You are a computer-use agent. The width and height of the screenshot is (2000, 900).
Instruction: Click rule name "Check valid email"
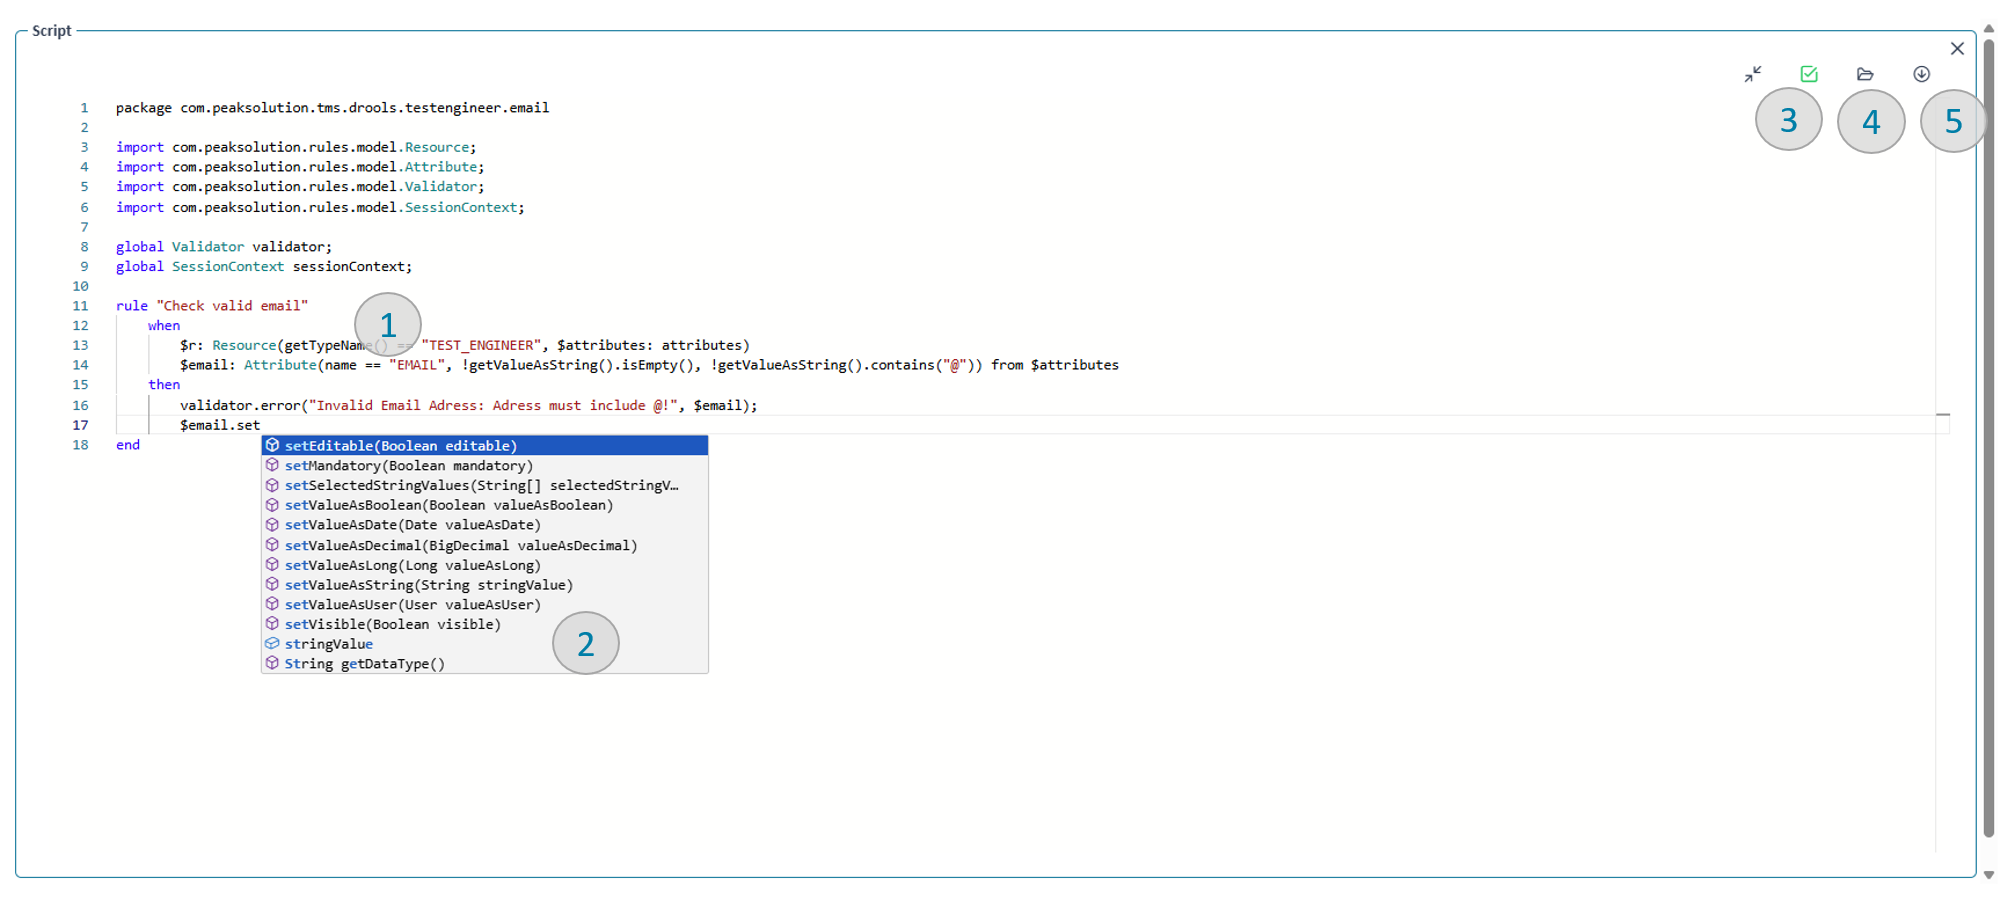coord(232,306)
